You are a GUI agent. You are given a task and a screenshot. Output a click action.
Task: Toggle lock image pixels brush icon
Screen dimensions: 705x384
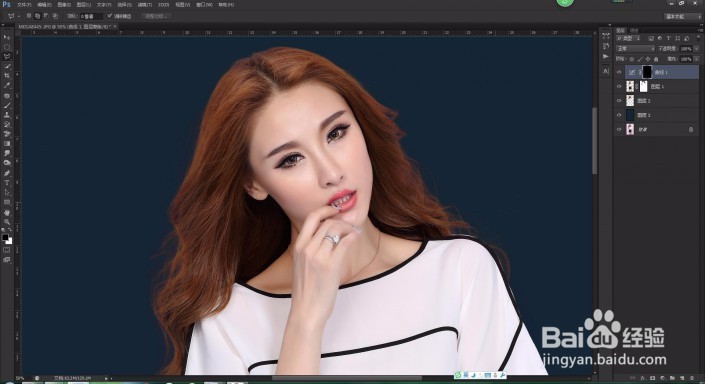click(x=640, y=59)
